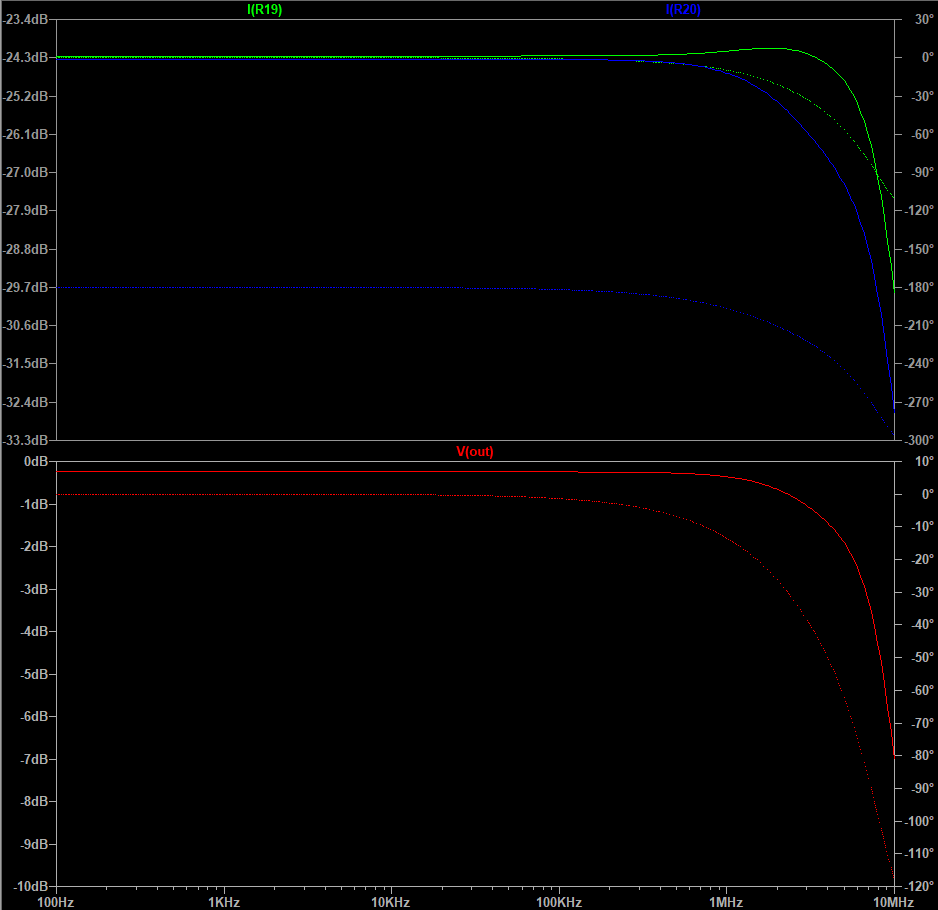Open the upper pane 30° phase label

[x=924, y=20]
